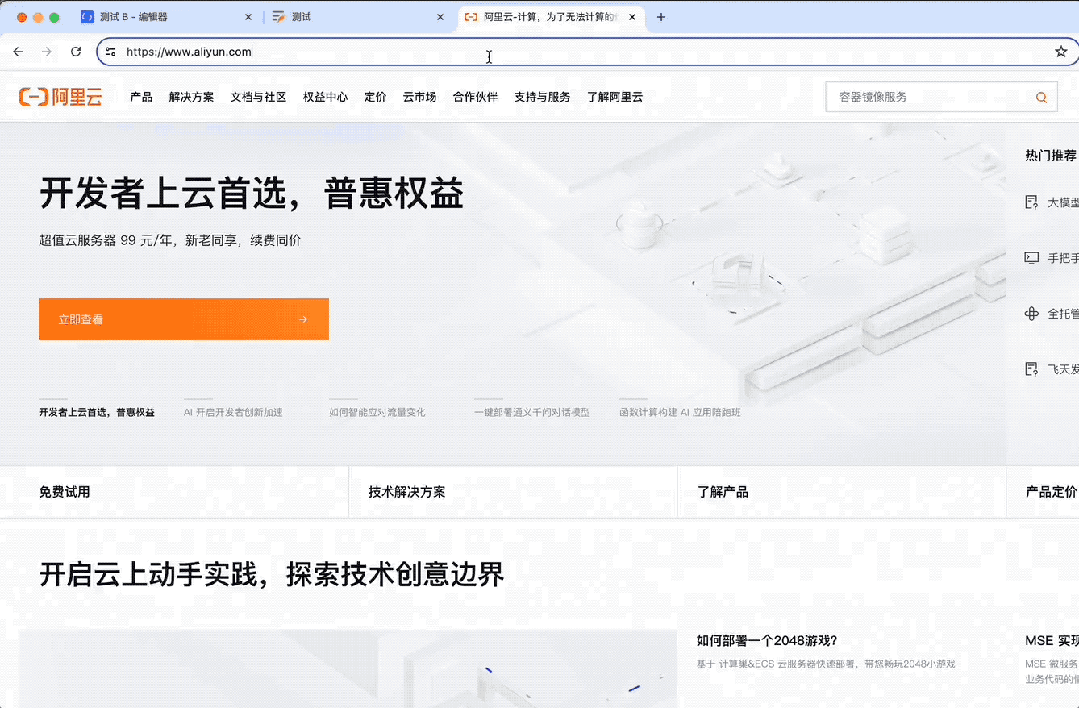This screenshot has width=1079, height=708.
Task: Click the Aliyun logo
Action: click(61, 97)
